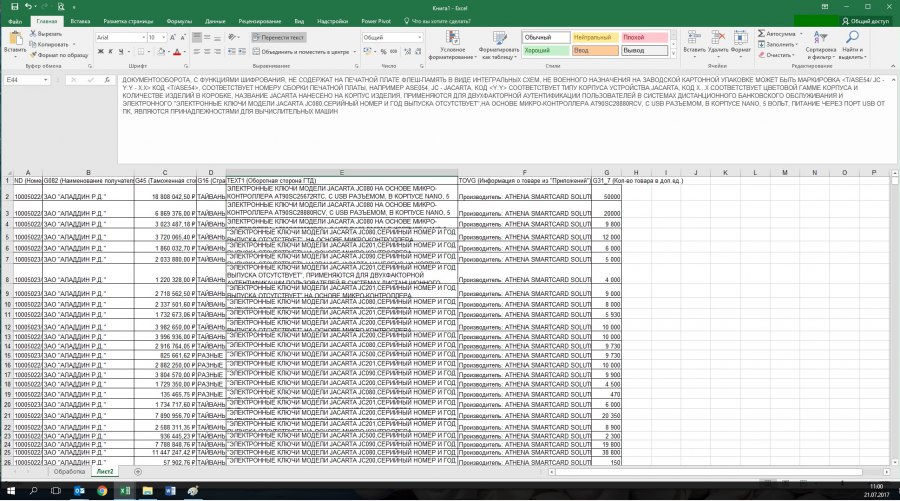Add a new sheet with plus button
The image size is (900, 501).
tap(138, 472)
